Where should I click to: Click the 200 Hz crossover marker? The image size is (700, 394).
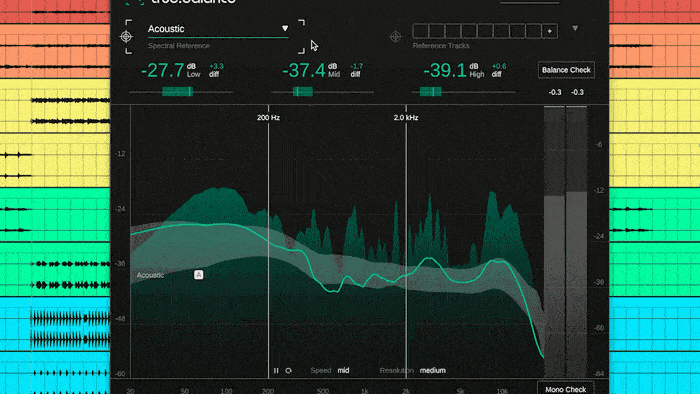click(x=268, y=118)
